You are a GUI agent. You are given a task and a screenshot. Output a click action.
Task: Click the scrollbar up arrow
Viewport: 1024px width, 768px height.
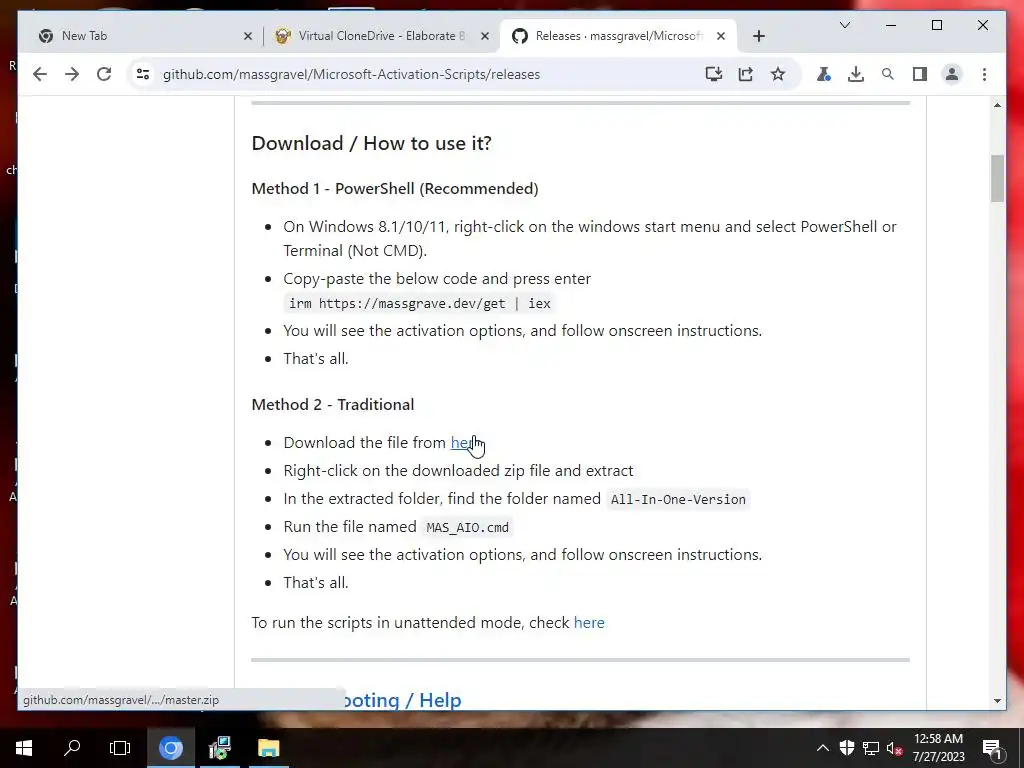(x=997, y=105)
